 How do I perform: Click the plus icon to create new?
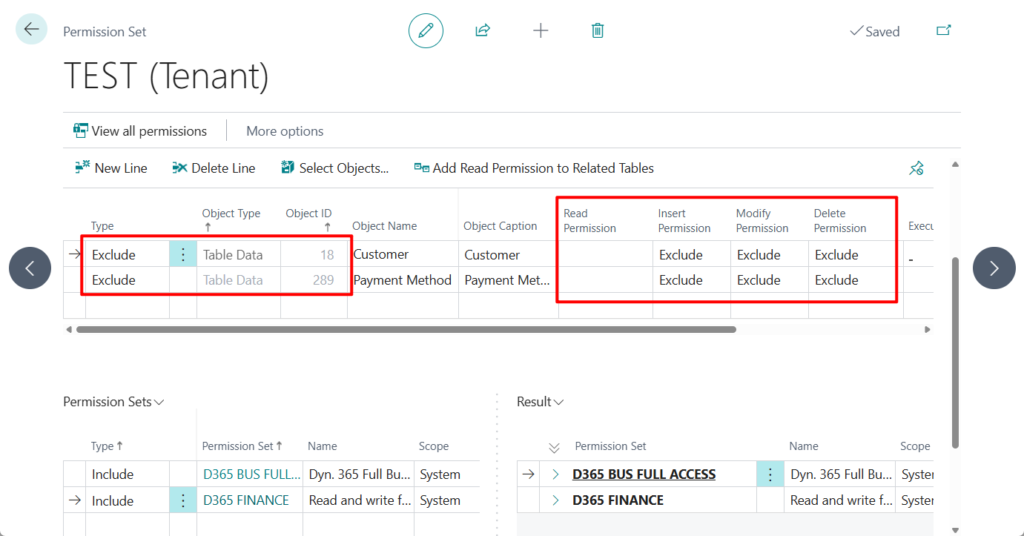541,31
